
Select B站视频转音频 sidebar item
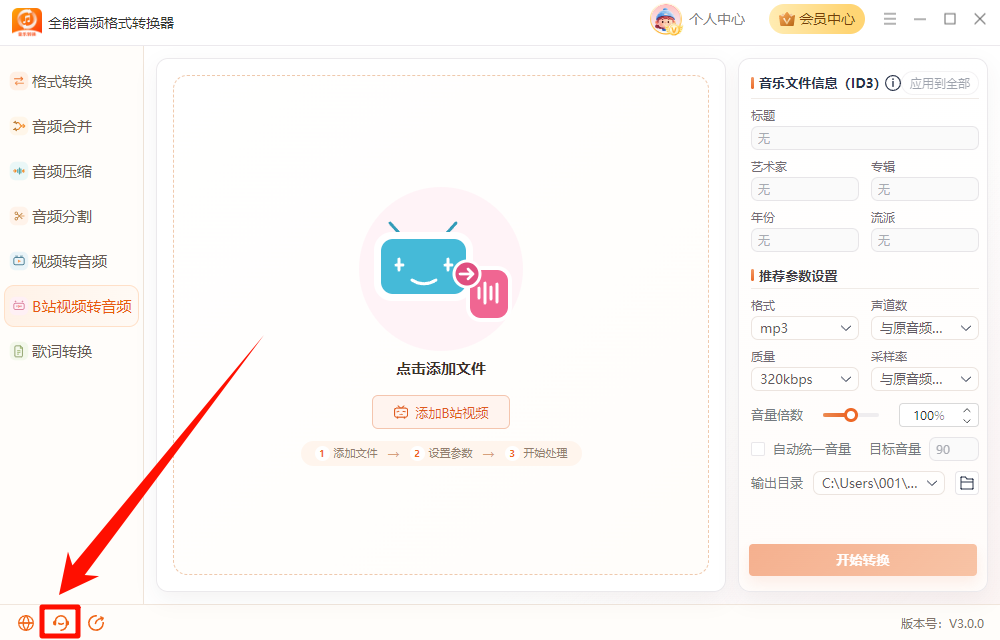(x=71, y=307)
